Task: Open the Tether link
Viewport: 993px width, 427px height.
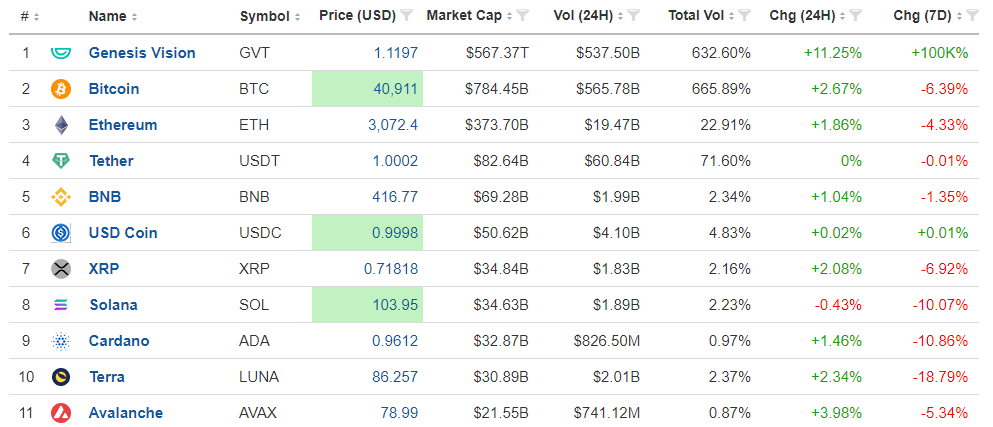Action: click(111, 161)
